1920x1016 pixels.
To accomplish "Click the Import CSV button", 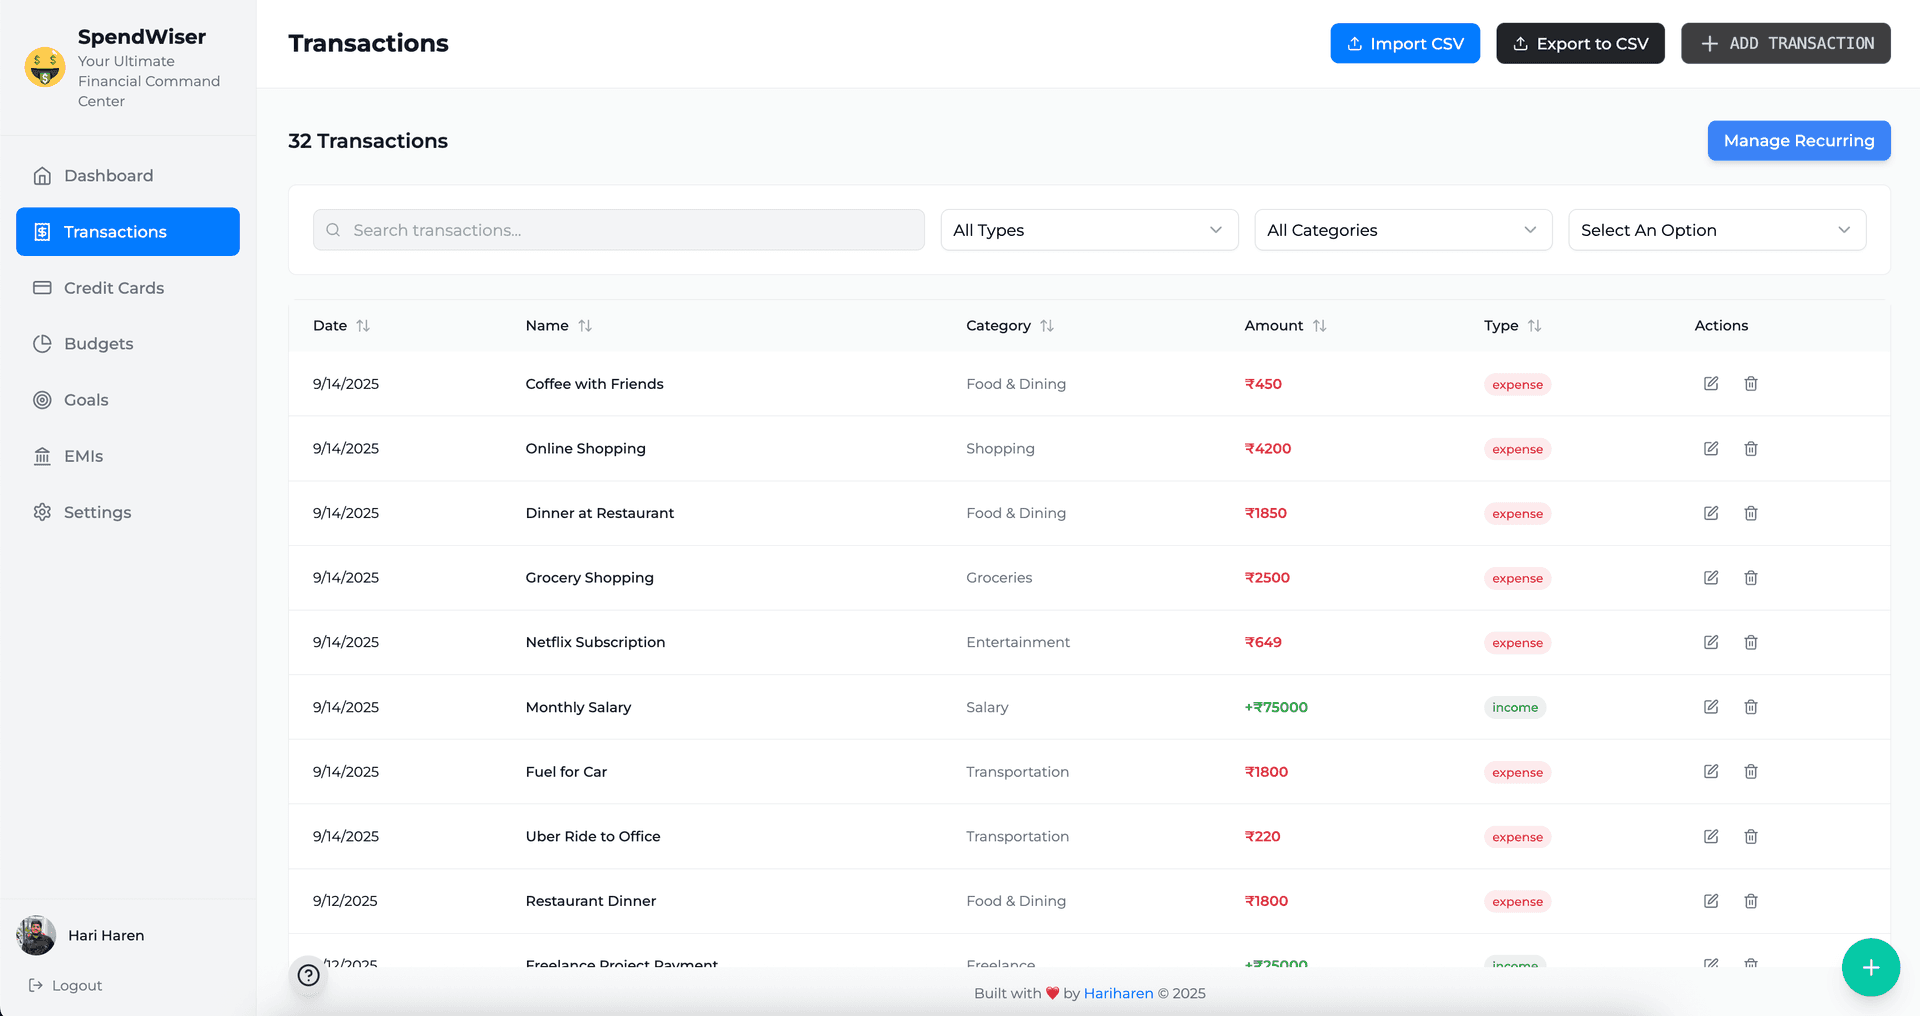I will coord(1404,43).
